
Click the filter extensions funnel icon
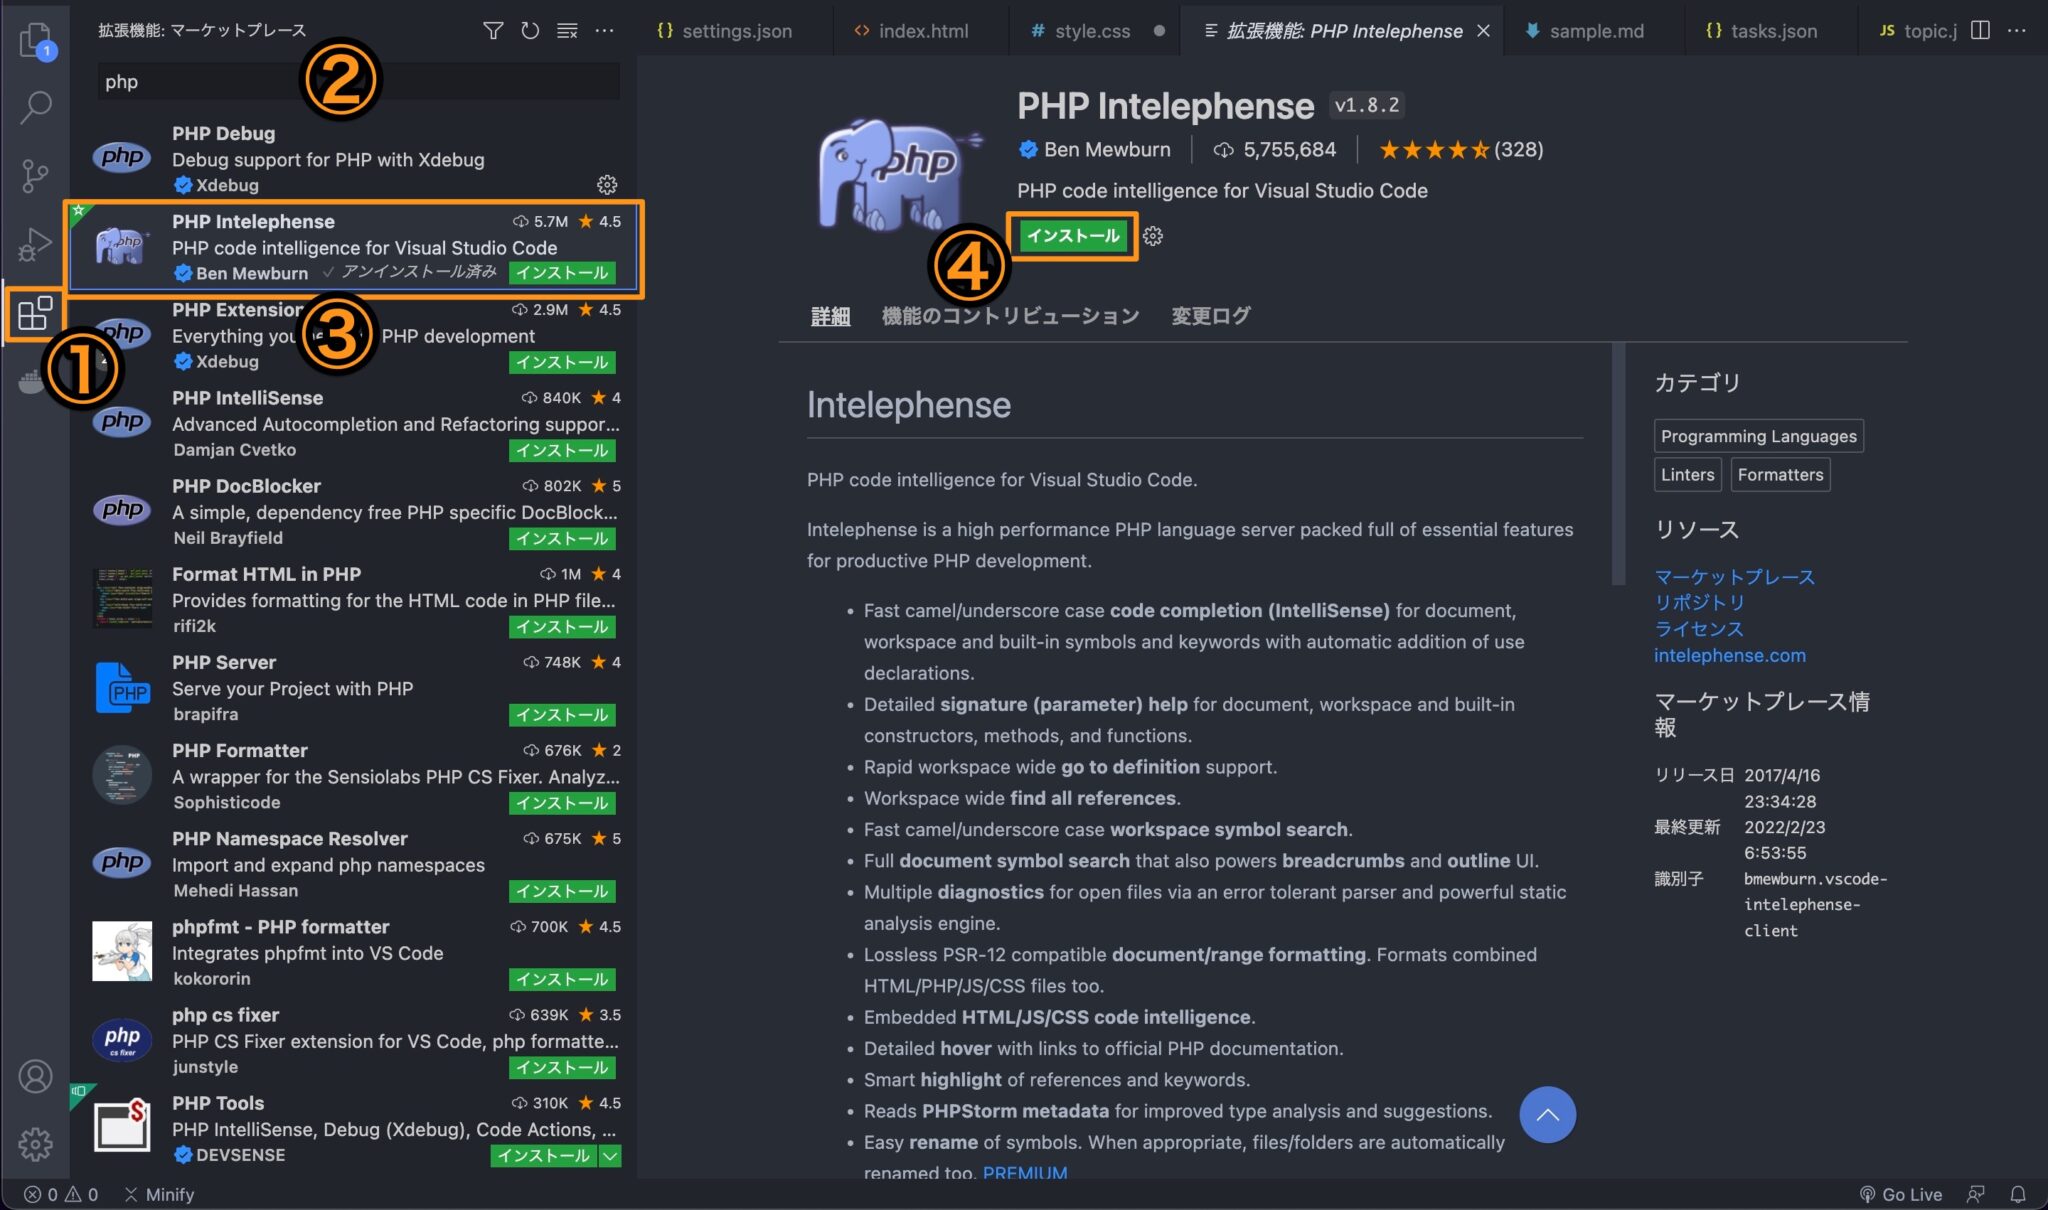tap(493, 31)
